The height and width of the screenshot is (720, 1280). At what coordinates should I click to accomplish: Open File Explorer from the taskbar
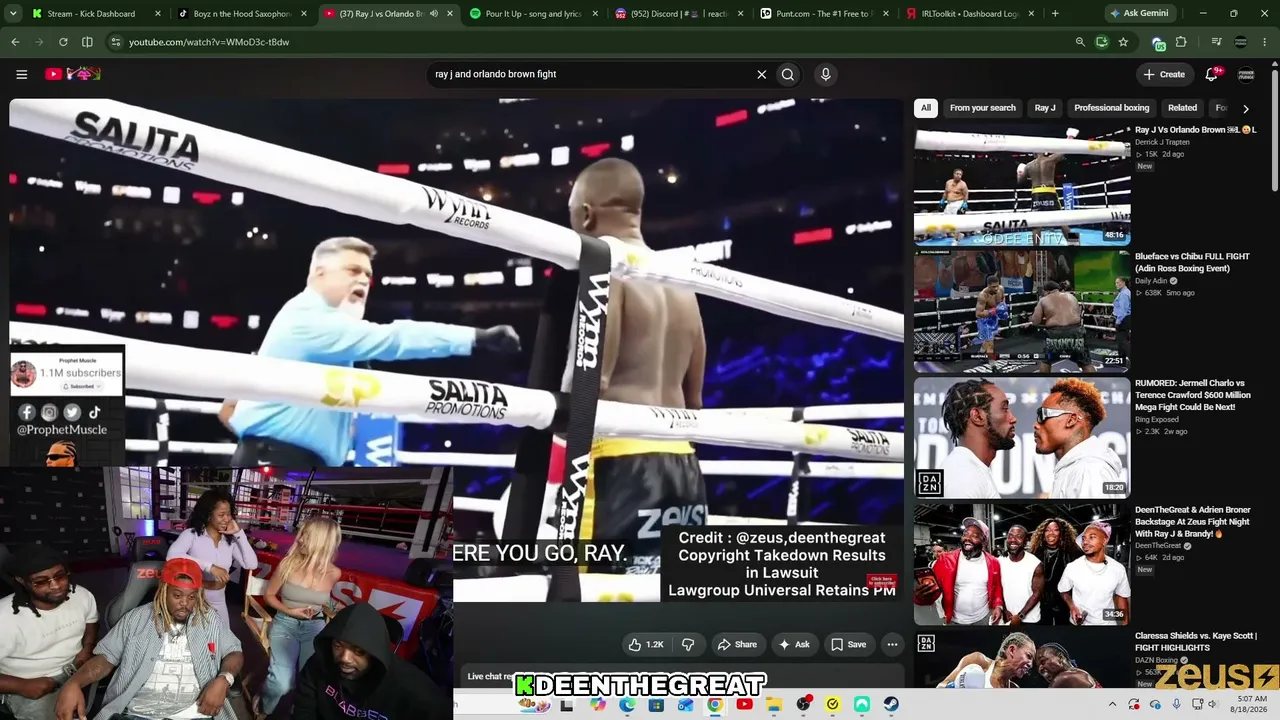point(774,705)
